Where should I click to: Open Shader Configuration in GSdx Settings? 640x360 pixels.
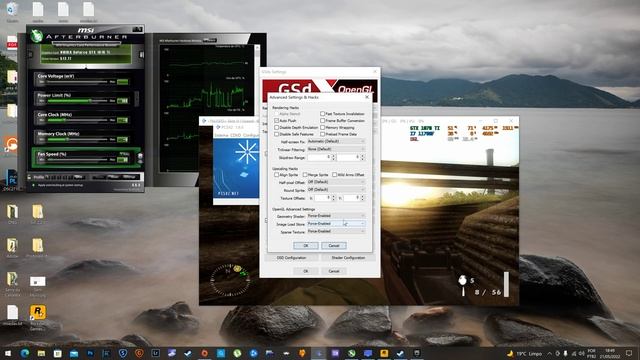pyautogui.click(x=348, y=258)
